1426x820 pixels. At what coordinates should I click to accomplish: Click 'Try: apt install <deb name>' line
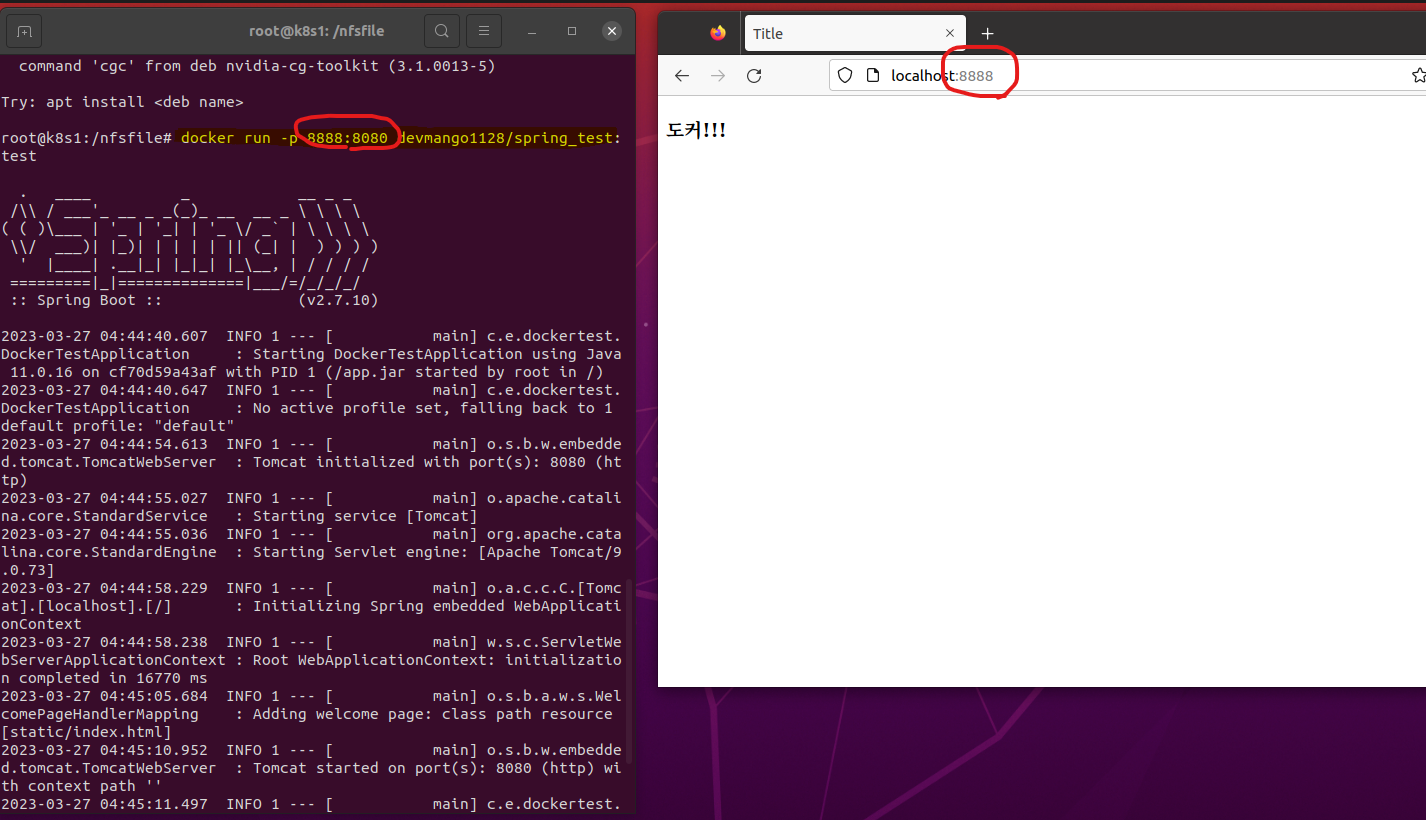click(x=122, y=102)
